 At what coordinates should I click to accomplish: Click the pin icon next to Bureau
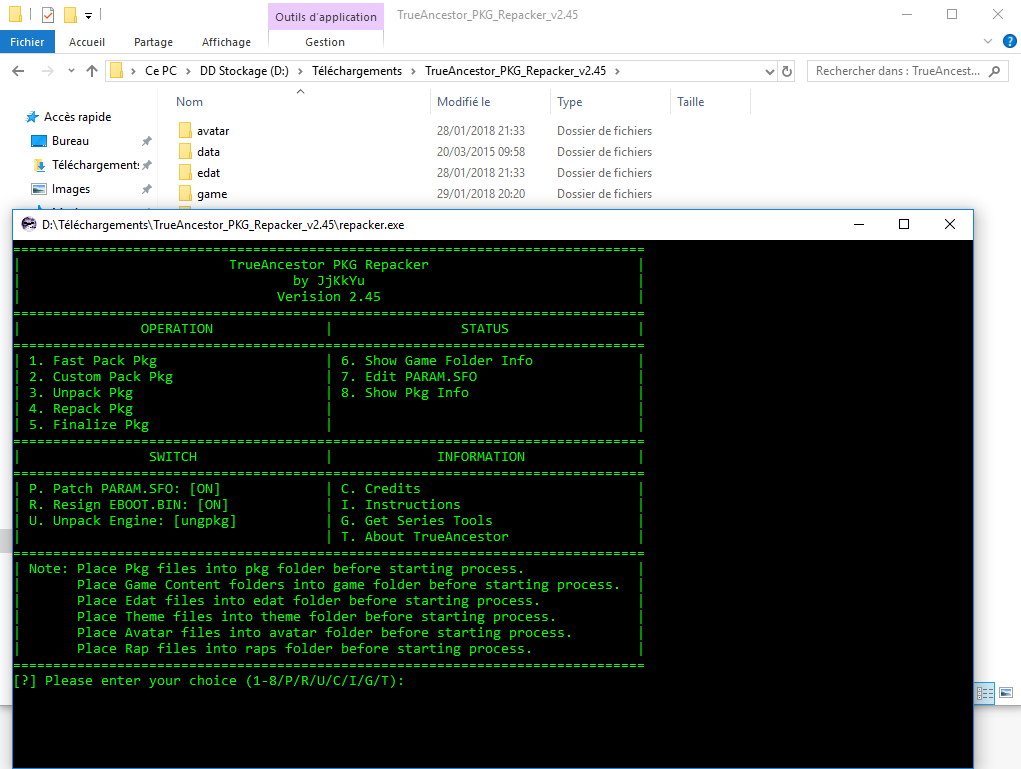coord(147,141)
